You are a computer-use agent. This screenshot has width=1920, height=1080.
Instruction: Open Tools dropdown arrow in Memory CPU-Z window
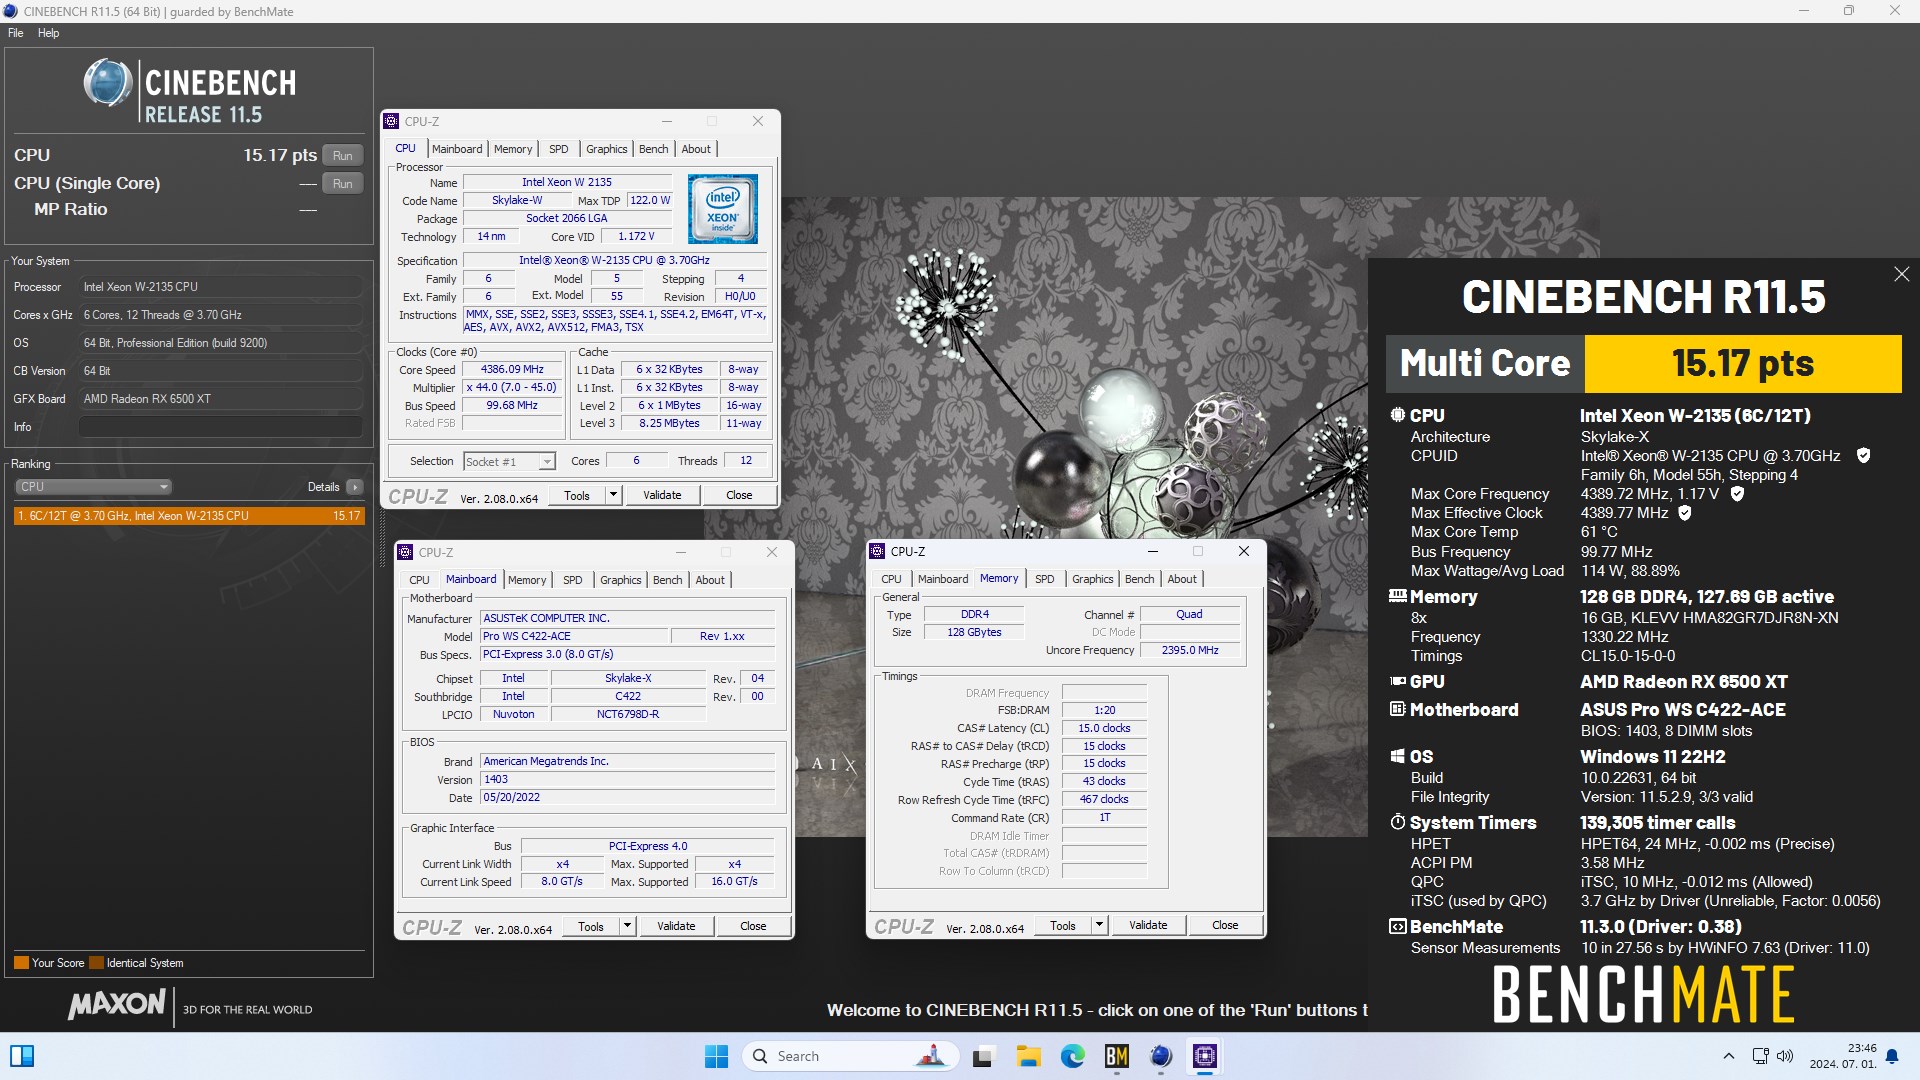pyautogui.click(x=1099, y=925)
